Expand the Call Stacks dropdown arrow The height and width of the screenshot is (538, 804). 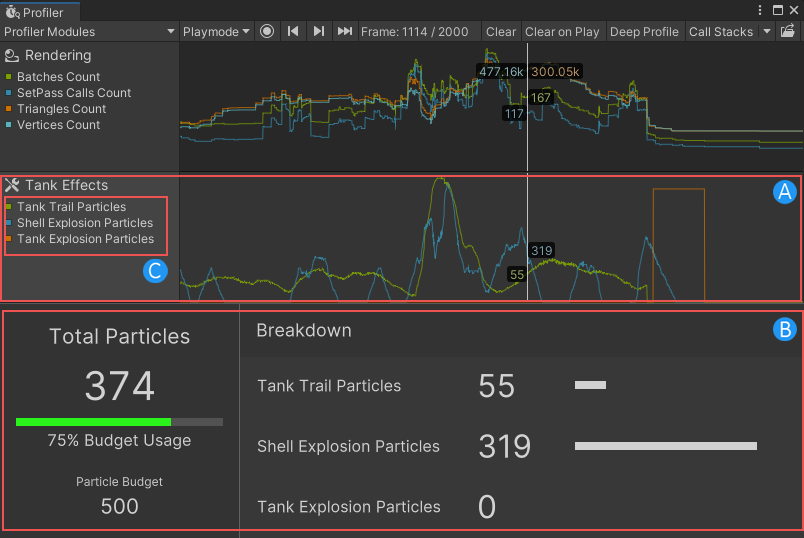click(x=767, y=32)
